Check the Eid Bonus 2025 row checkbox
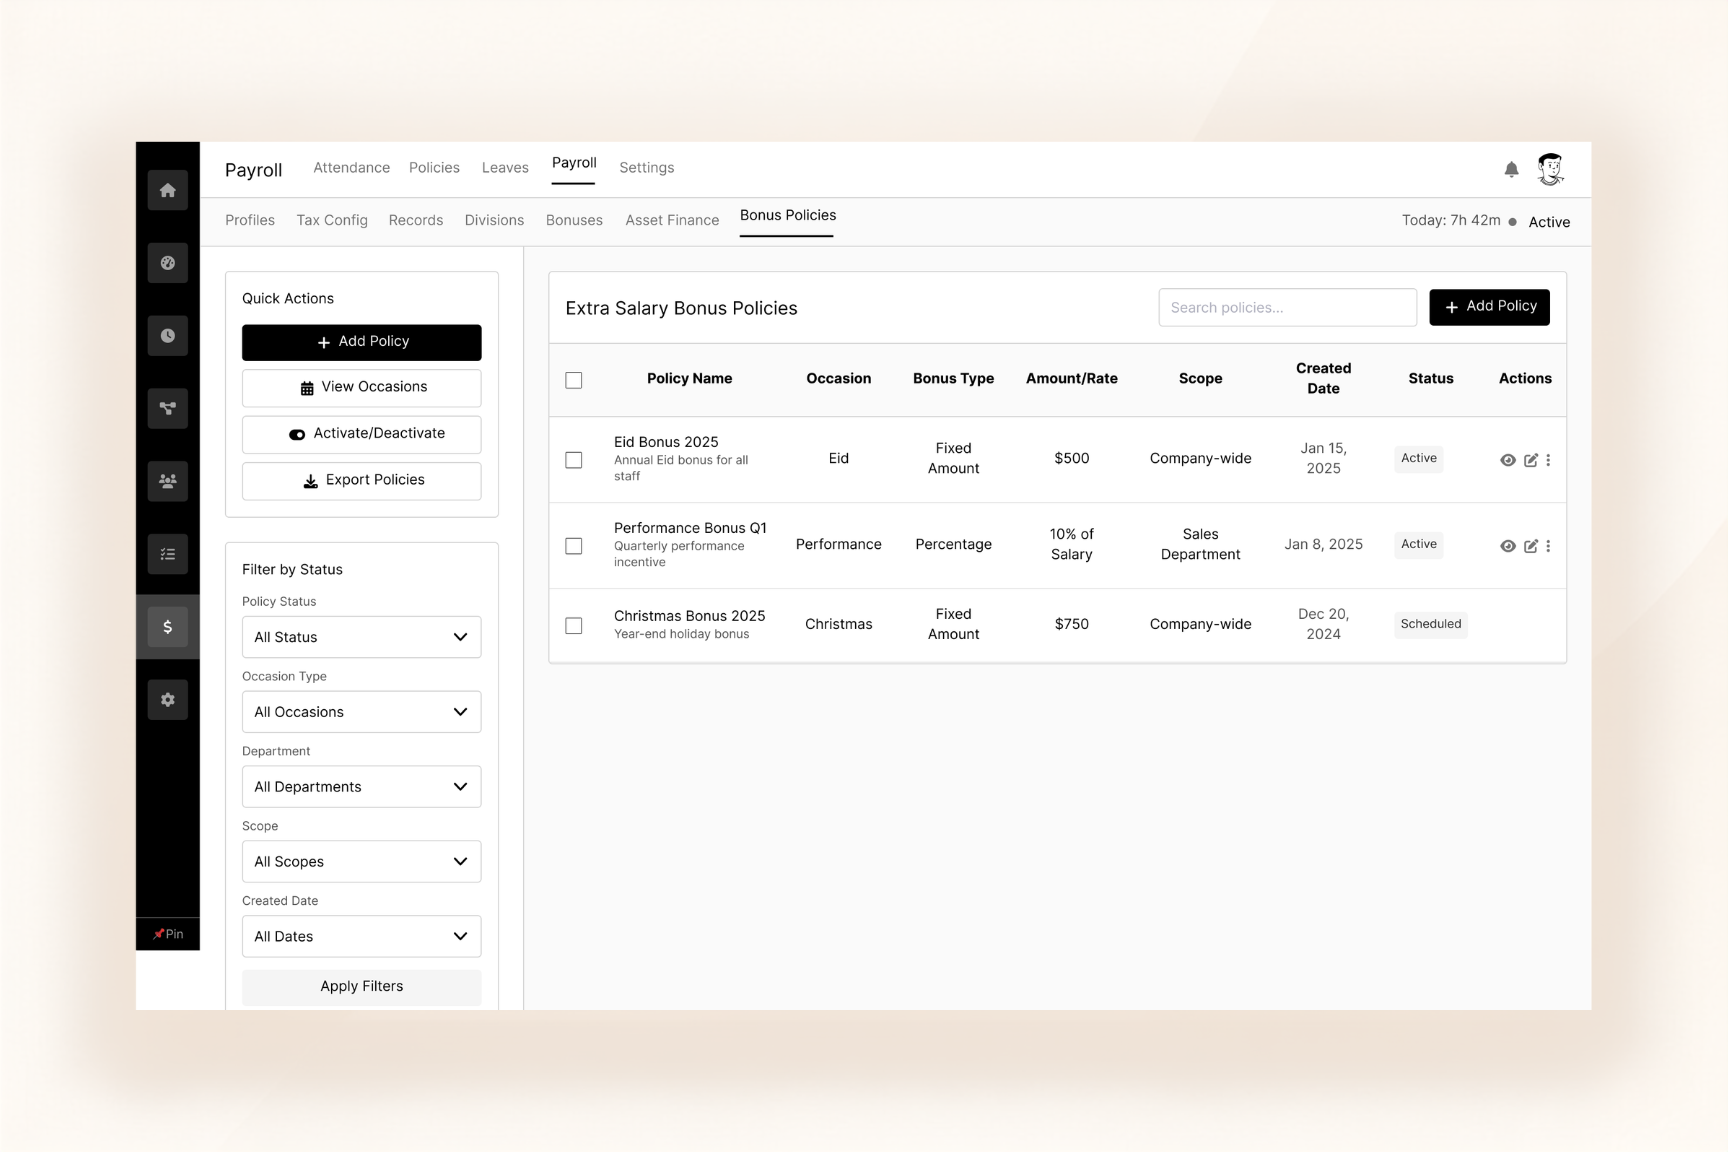 click(x=574, y=460)
